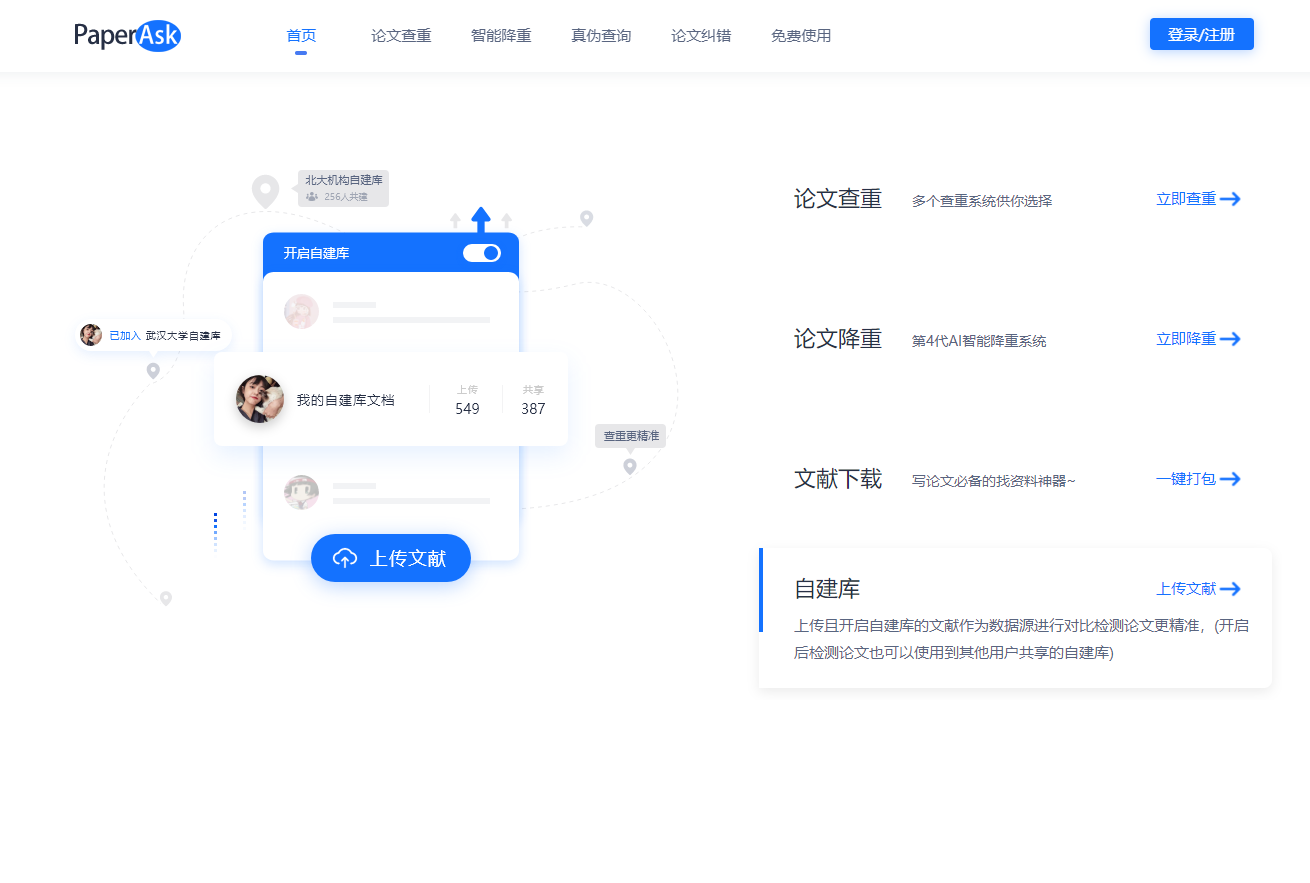
Task: Open the 首页 navigation tab
Action: (301, 36)
